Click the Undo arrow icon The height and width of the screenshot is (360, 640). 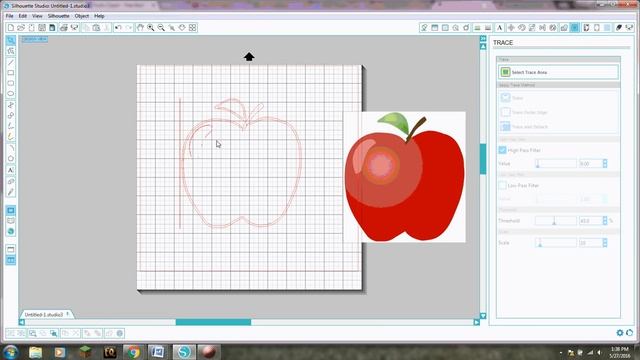[x=118, y=27]
